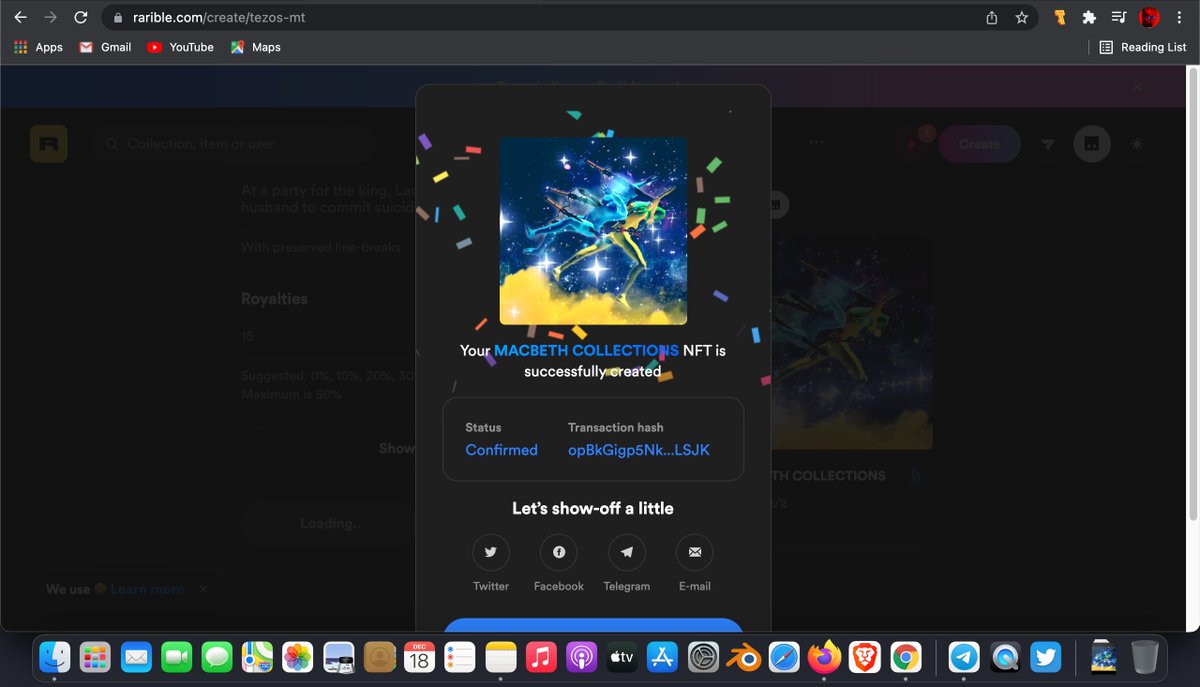Viewport: 1200px width, 687px height.
Task: Click the Rarible Create button in header
Action: point(979,144)
